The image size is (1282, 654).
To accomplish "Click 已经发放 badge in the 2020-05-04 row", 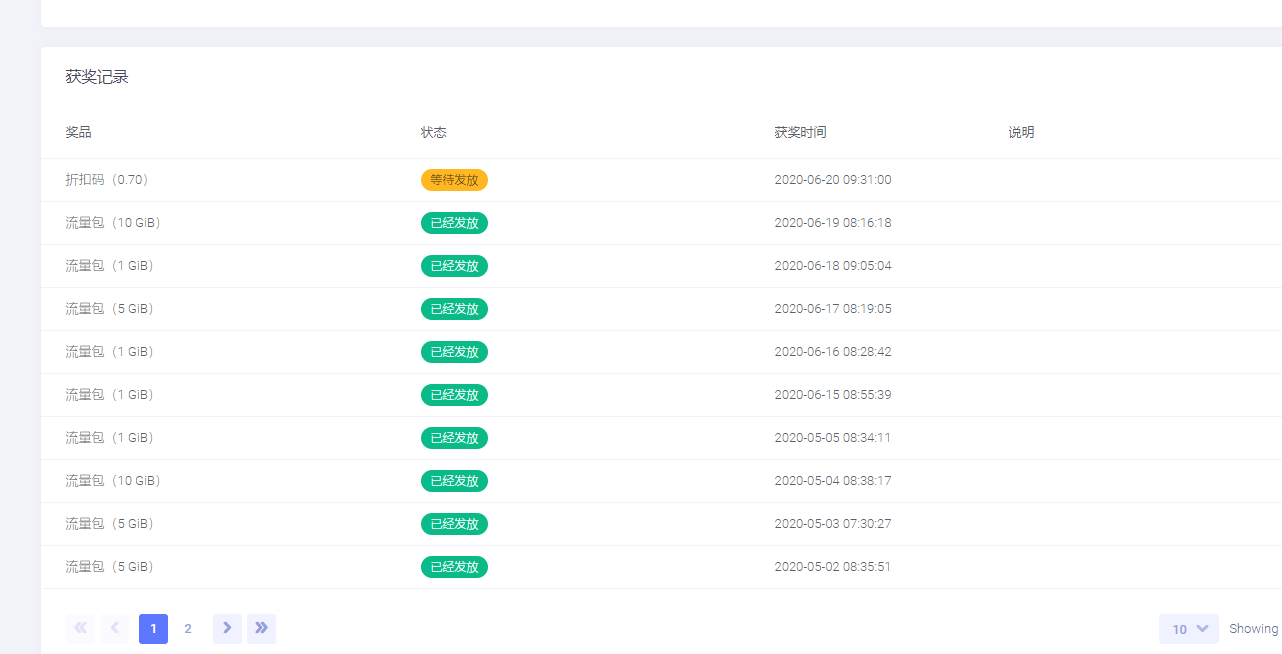I will [x=454, y=481].
